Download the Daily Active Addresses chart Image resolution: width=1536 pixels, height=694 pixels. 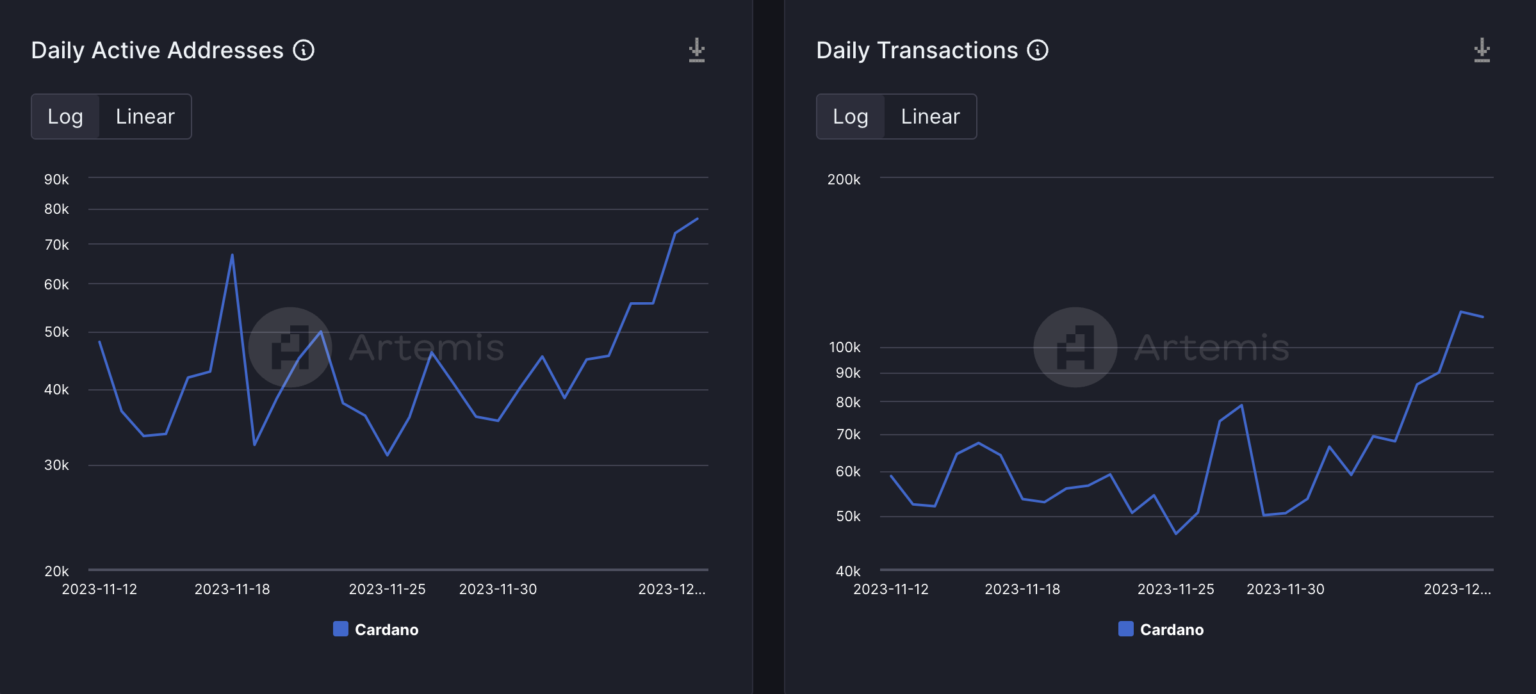coord(697,50)
